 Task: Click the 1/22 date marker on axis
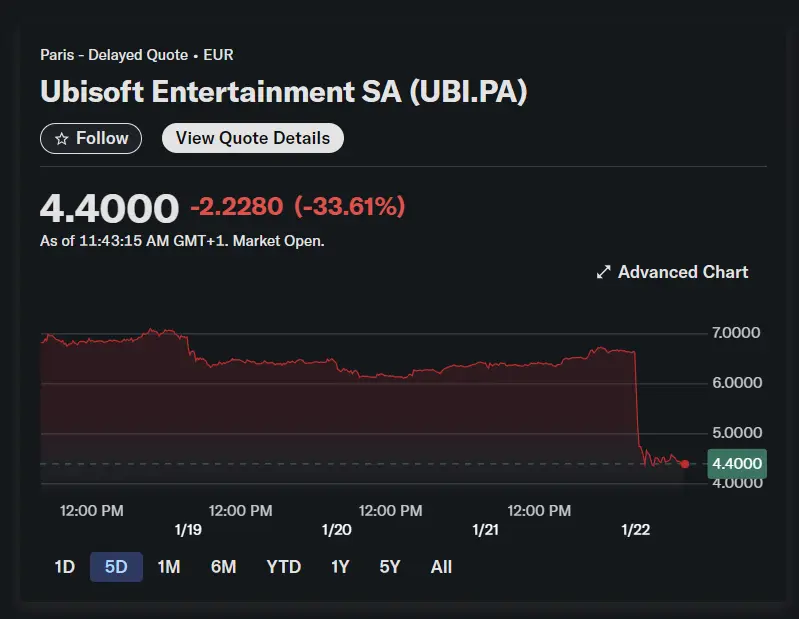[x=635, y=530]
